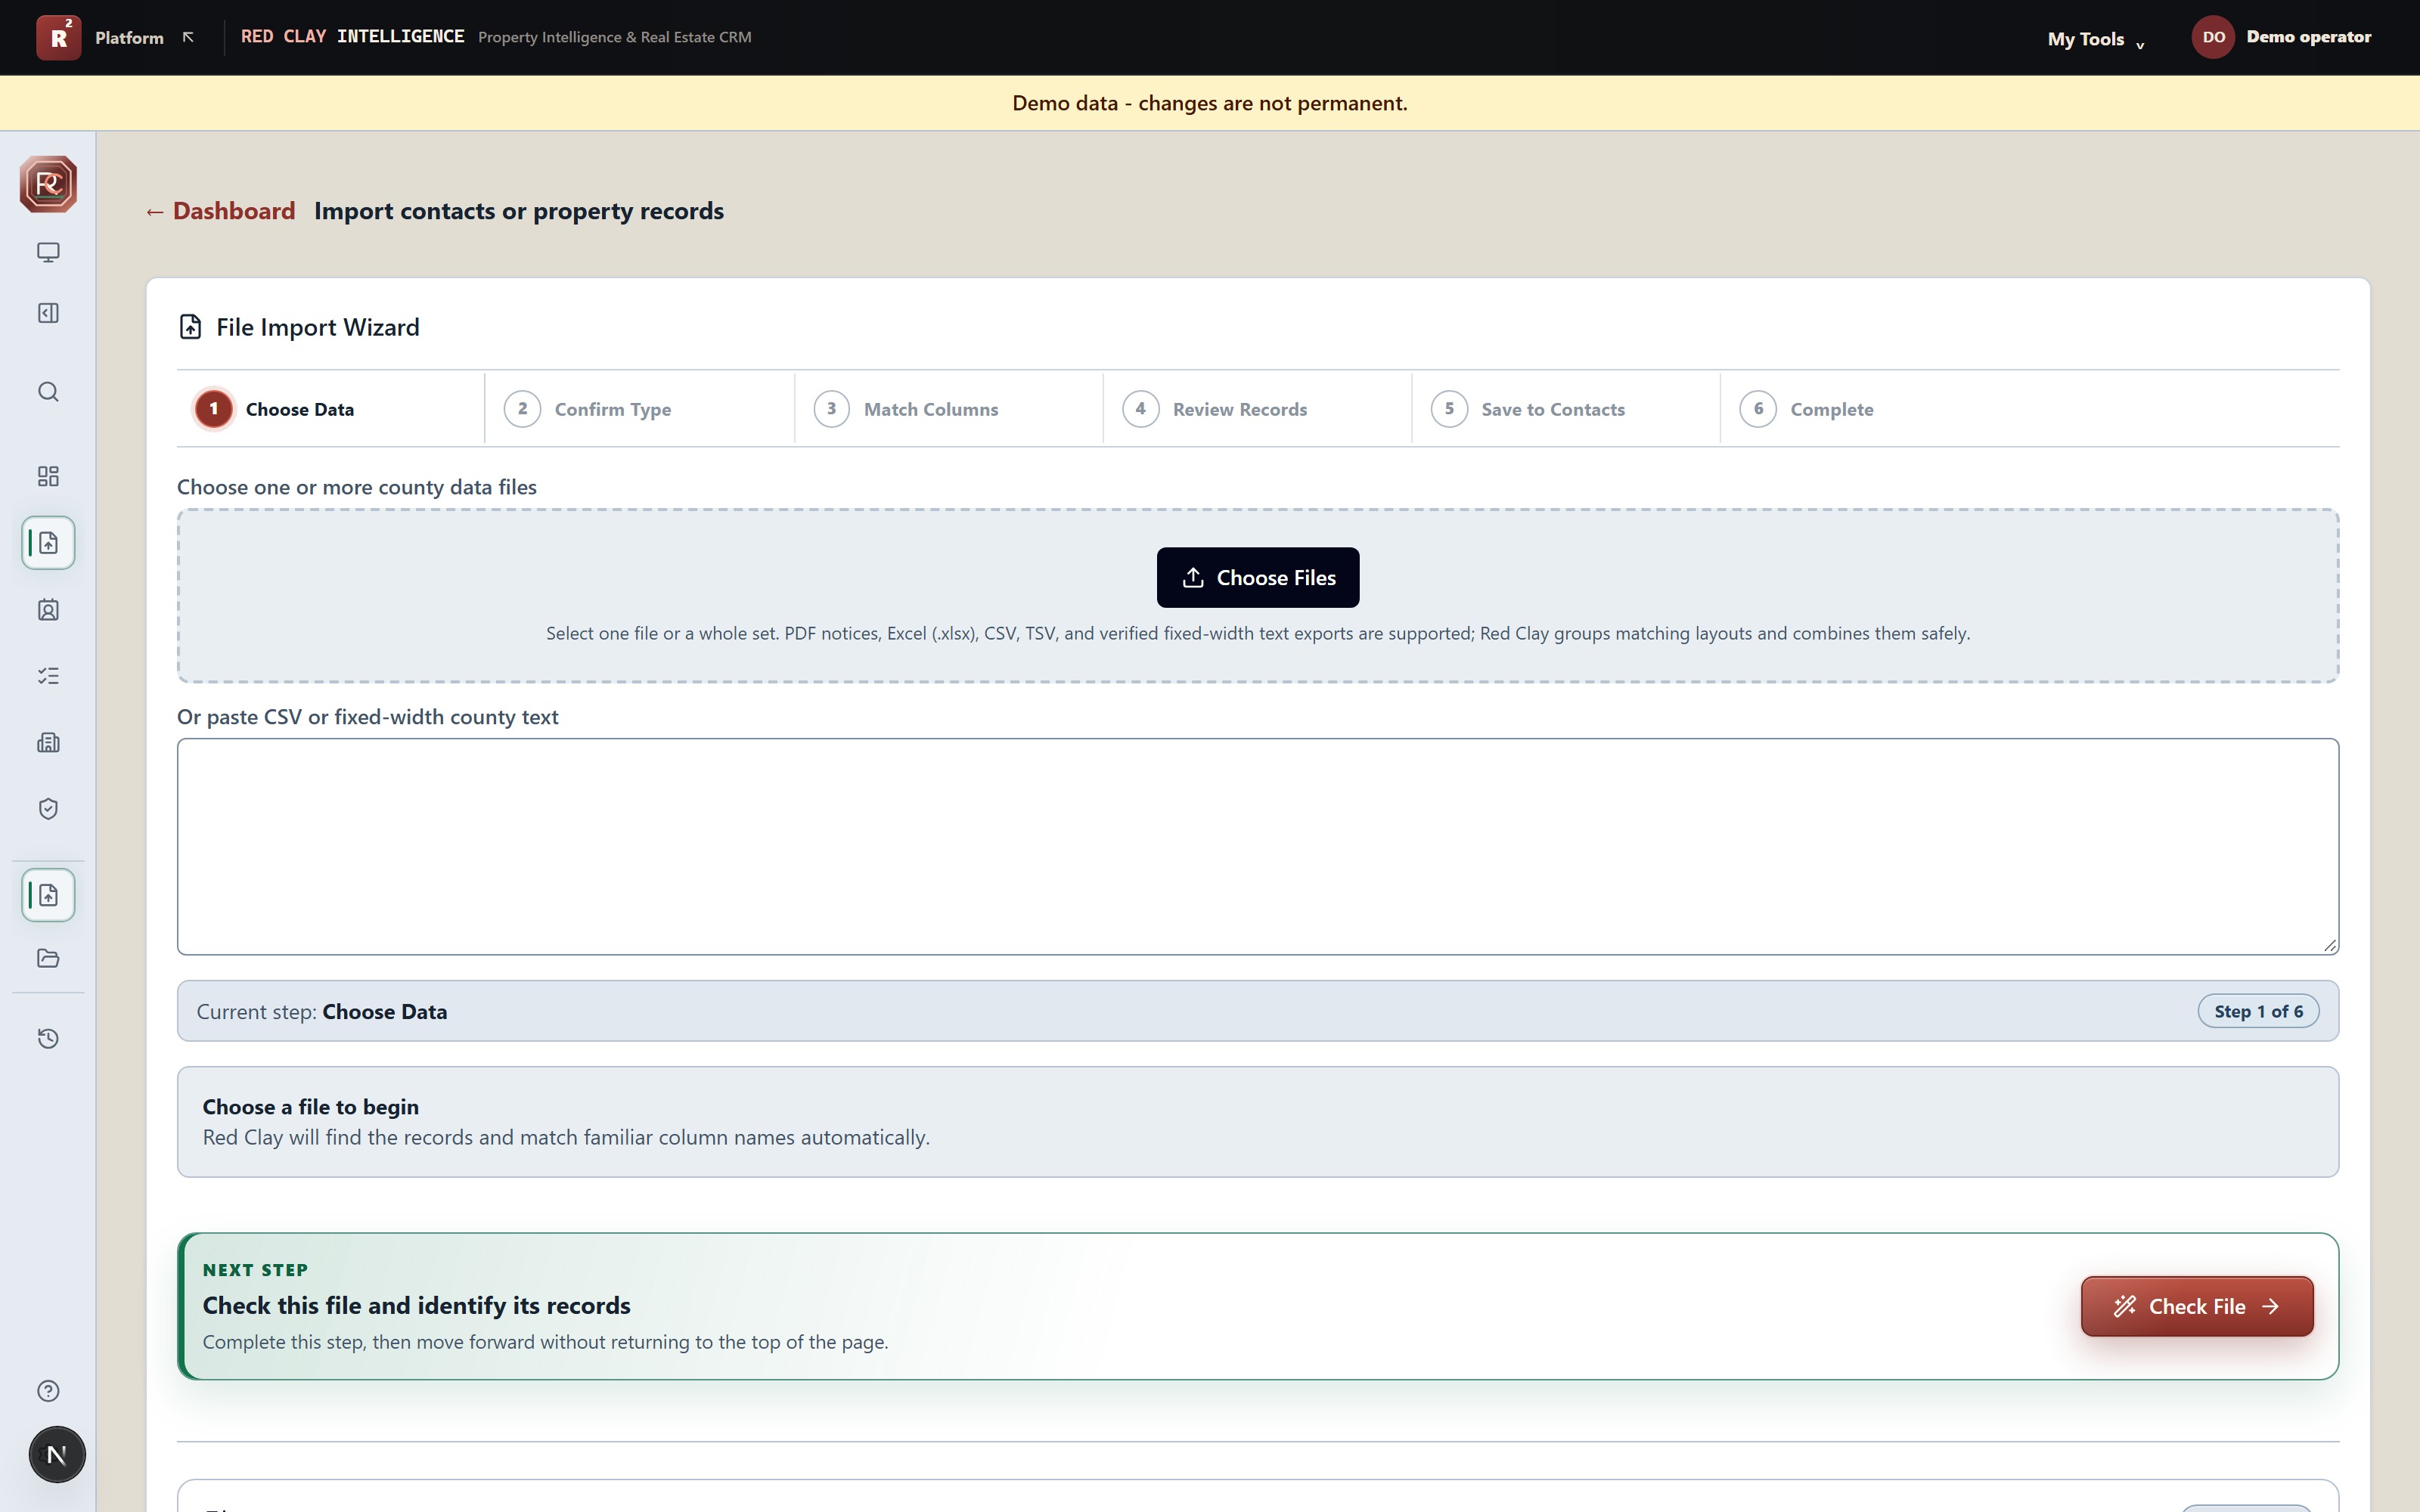
Task: Open the contacts icon in sidebar
Action: pos(48,610)
